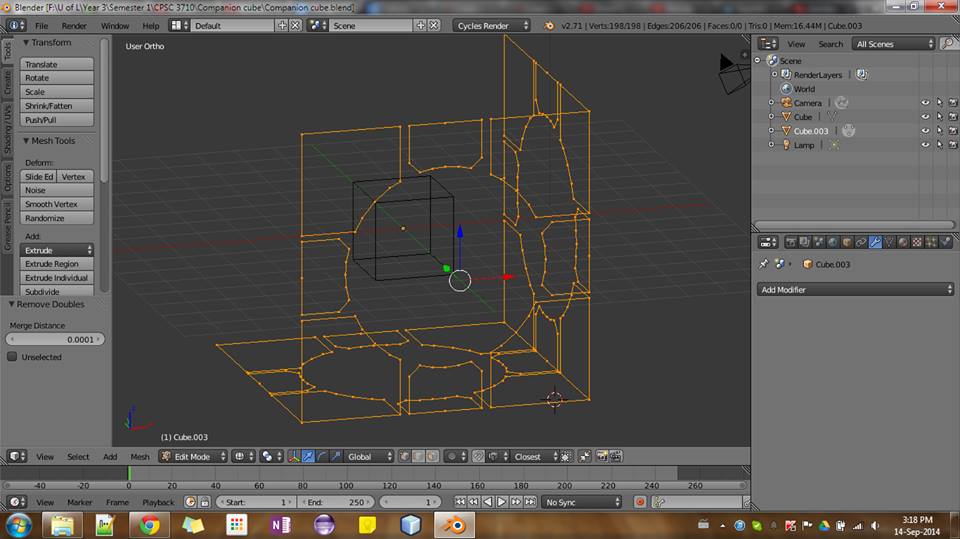This screenshot has height=539, width=960.
Task: Open the timeline Playback menu
Action: (158, 502)
